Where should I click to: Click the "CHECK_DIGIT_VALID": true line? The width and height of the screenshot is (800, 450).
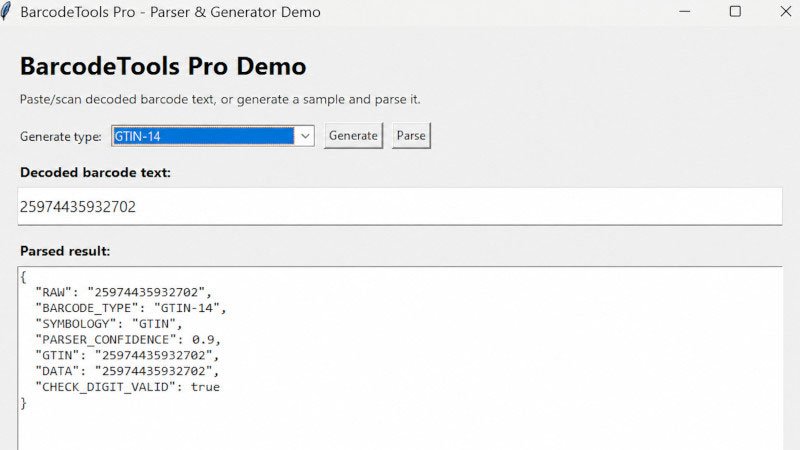[127, 387]
